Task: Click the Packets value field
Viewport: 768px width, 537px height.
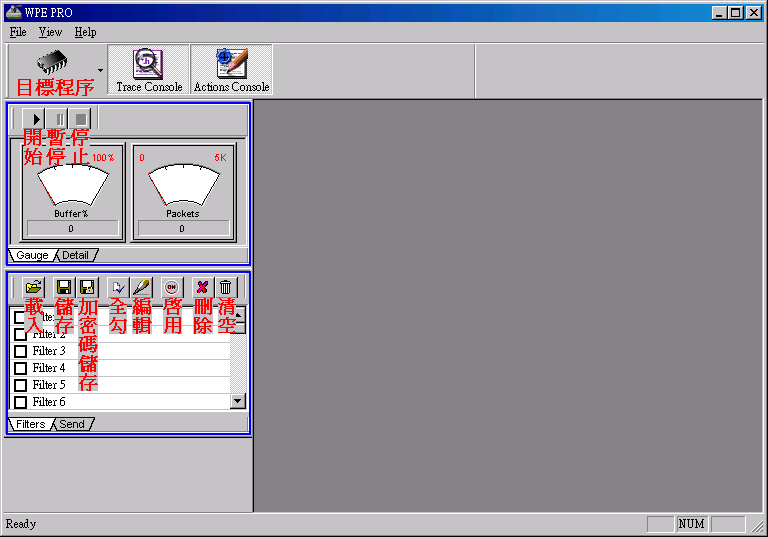Action: [x=184, y=228]
